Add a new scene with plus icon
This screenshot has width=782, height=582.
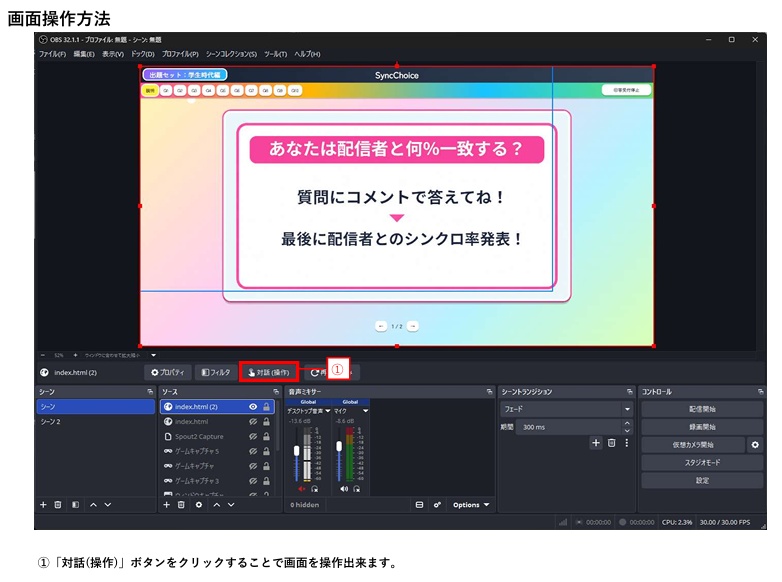click(43, 505)
